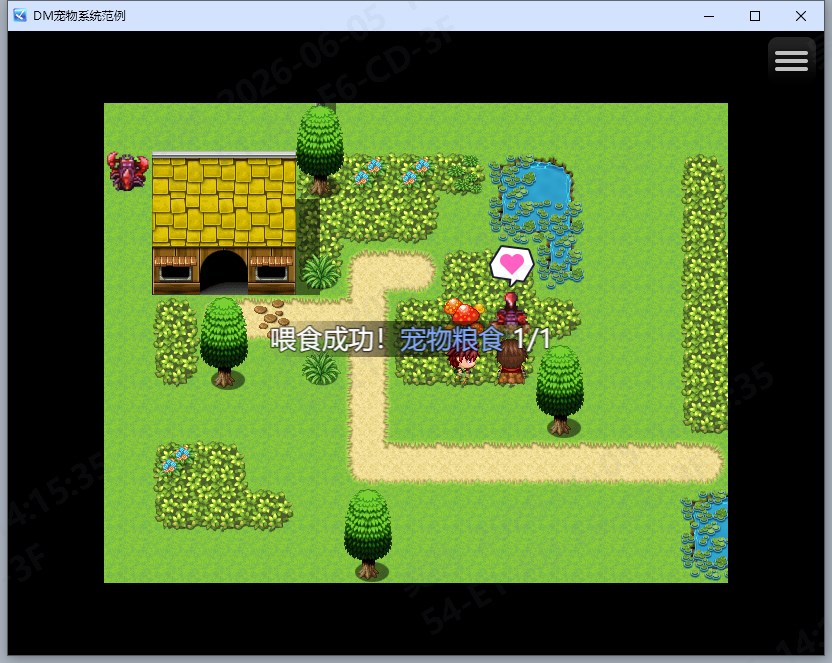Click the yellow tiled roof of the house
This screenshot has width=832, height=663.
(224, 202)
